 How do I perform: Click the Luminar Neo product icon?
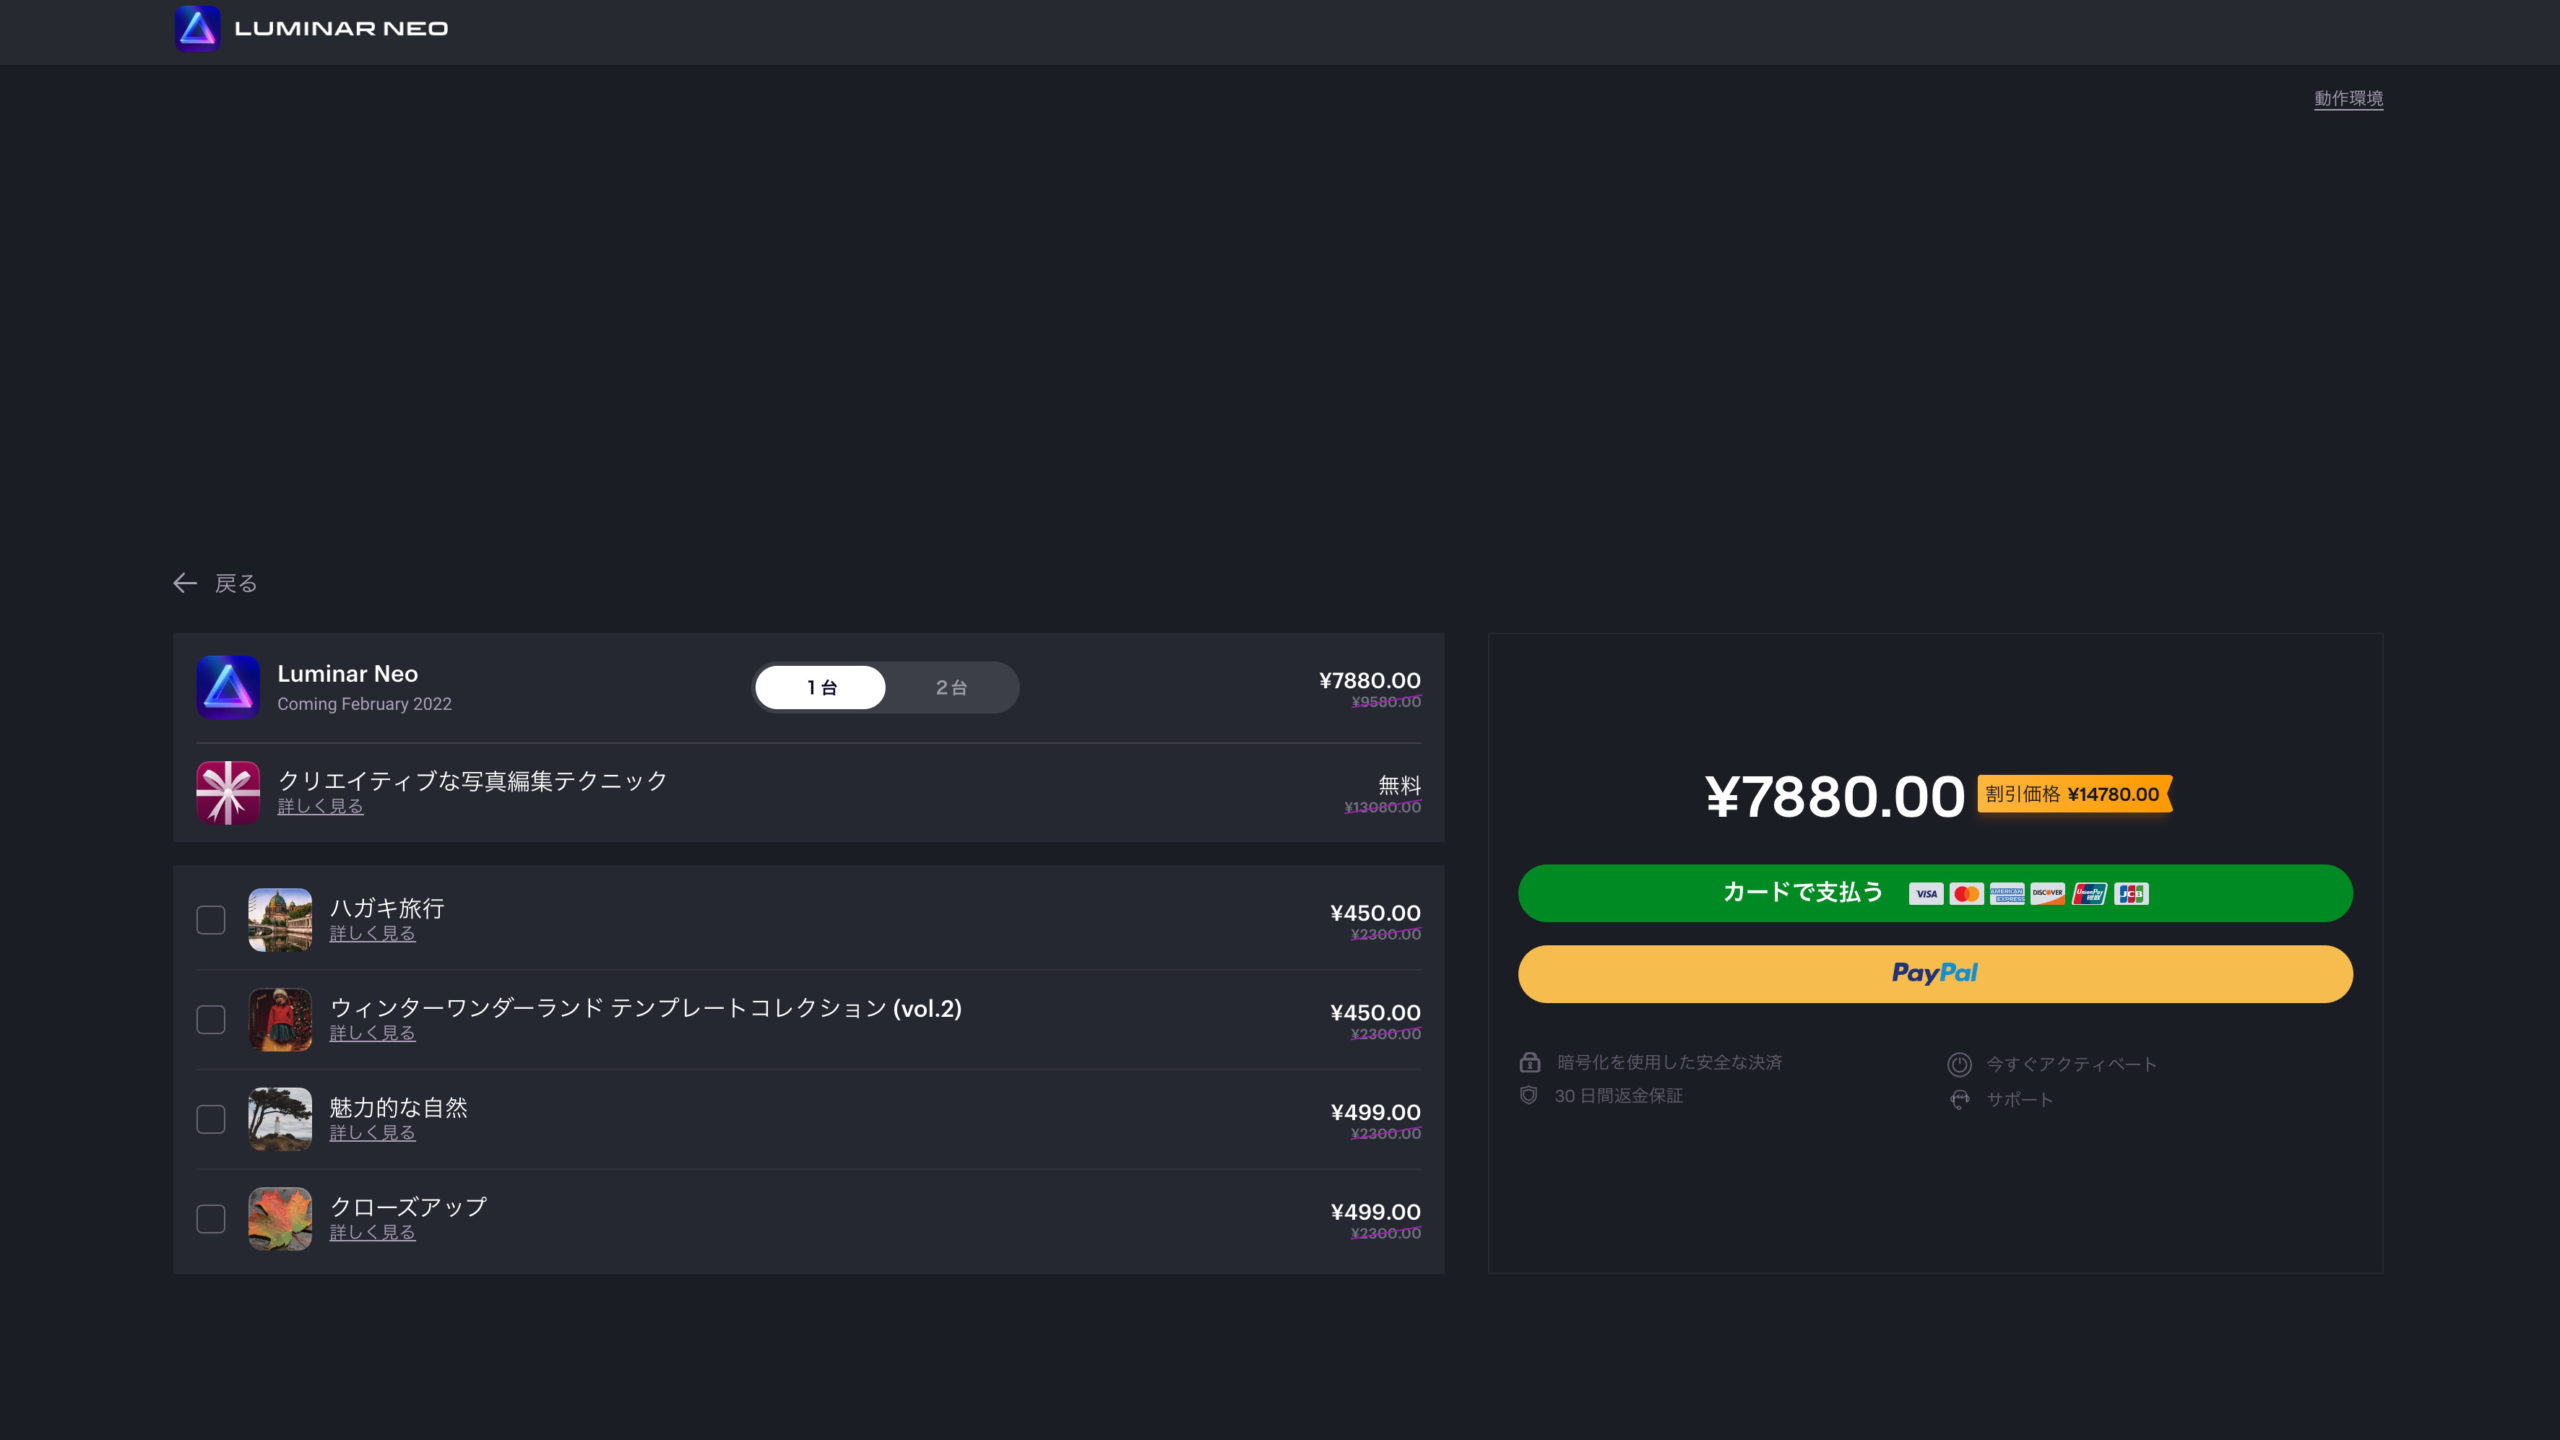click(x=228, y=687)
